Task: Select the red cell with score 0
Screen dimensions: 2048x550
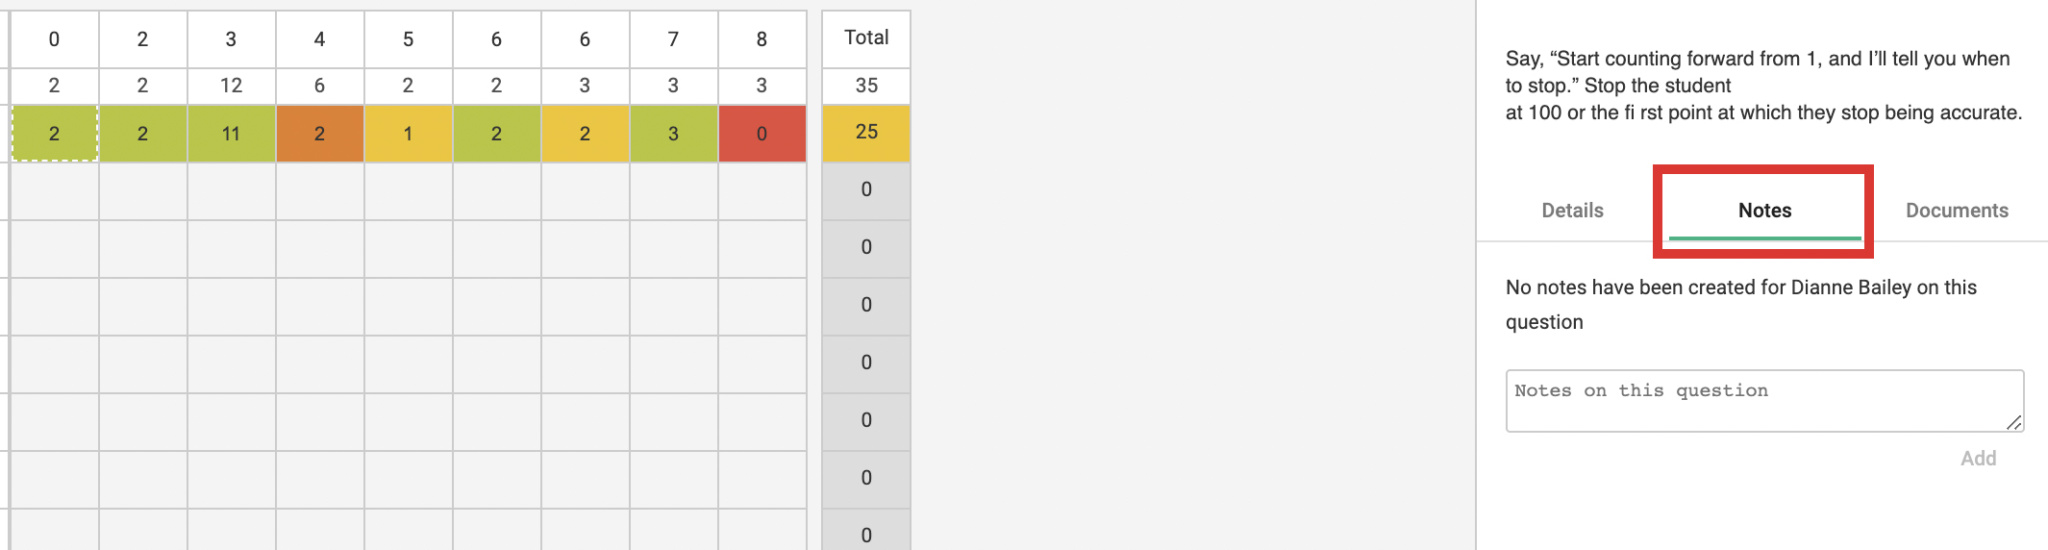Action: coord(762,133)
